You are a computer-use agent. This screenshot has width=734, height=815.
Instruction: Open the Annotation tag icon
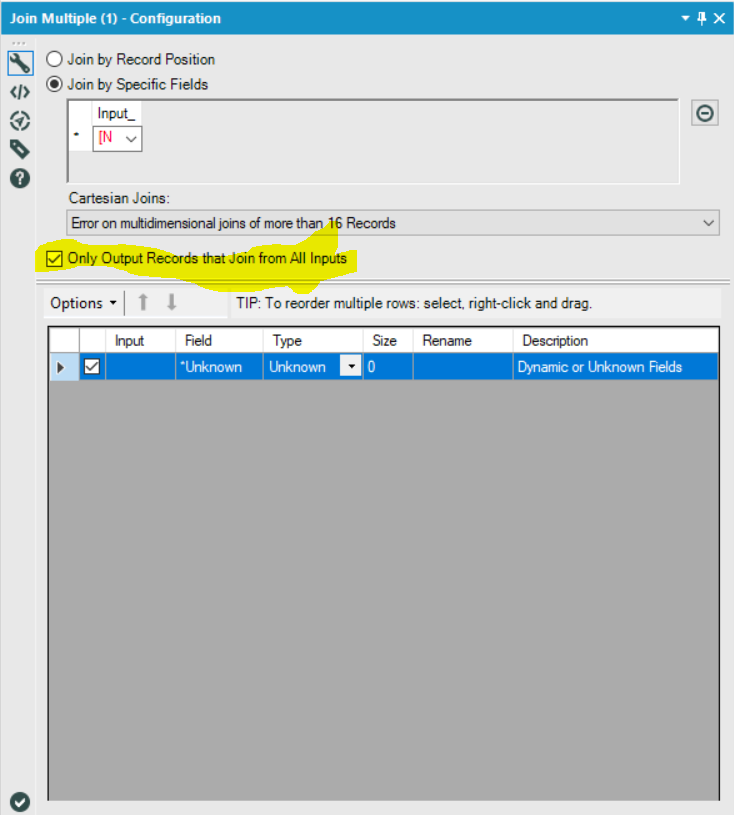pos(20,150)
